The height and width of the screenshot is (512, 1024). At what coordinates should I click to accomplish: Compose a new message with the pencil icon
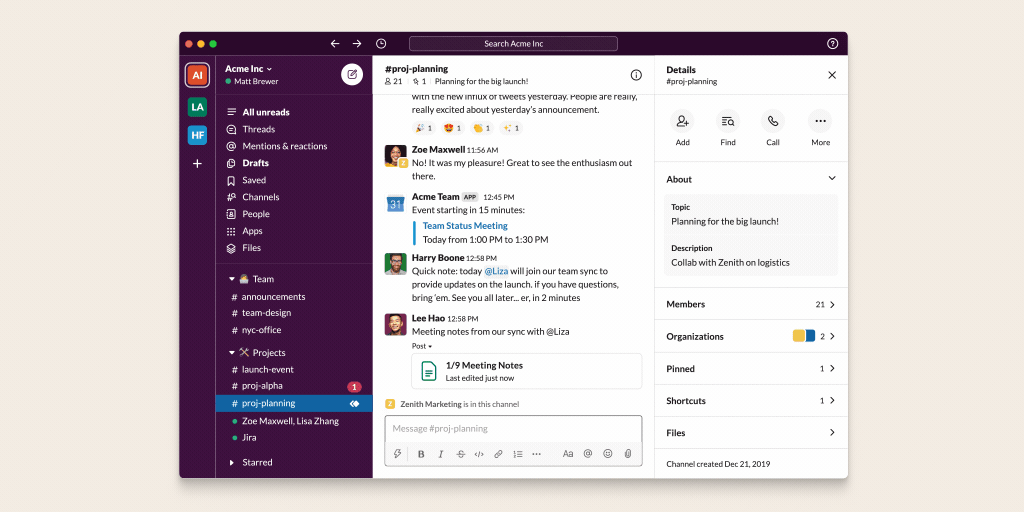tap(352, 74)
